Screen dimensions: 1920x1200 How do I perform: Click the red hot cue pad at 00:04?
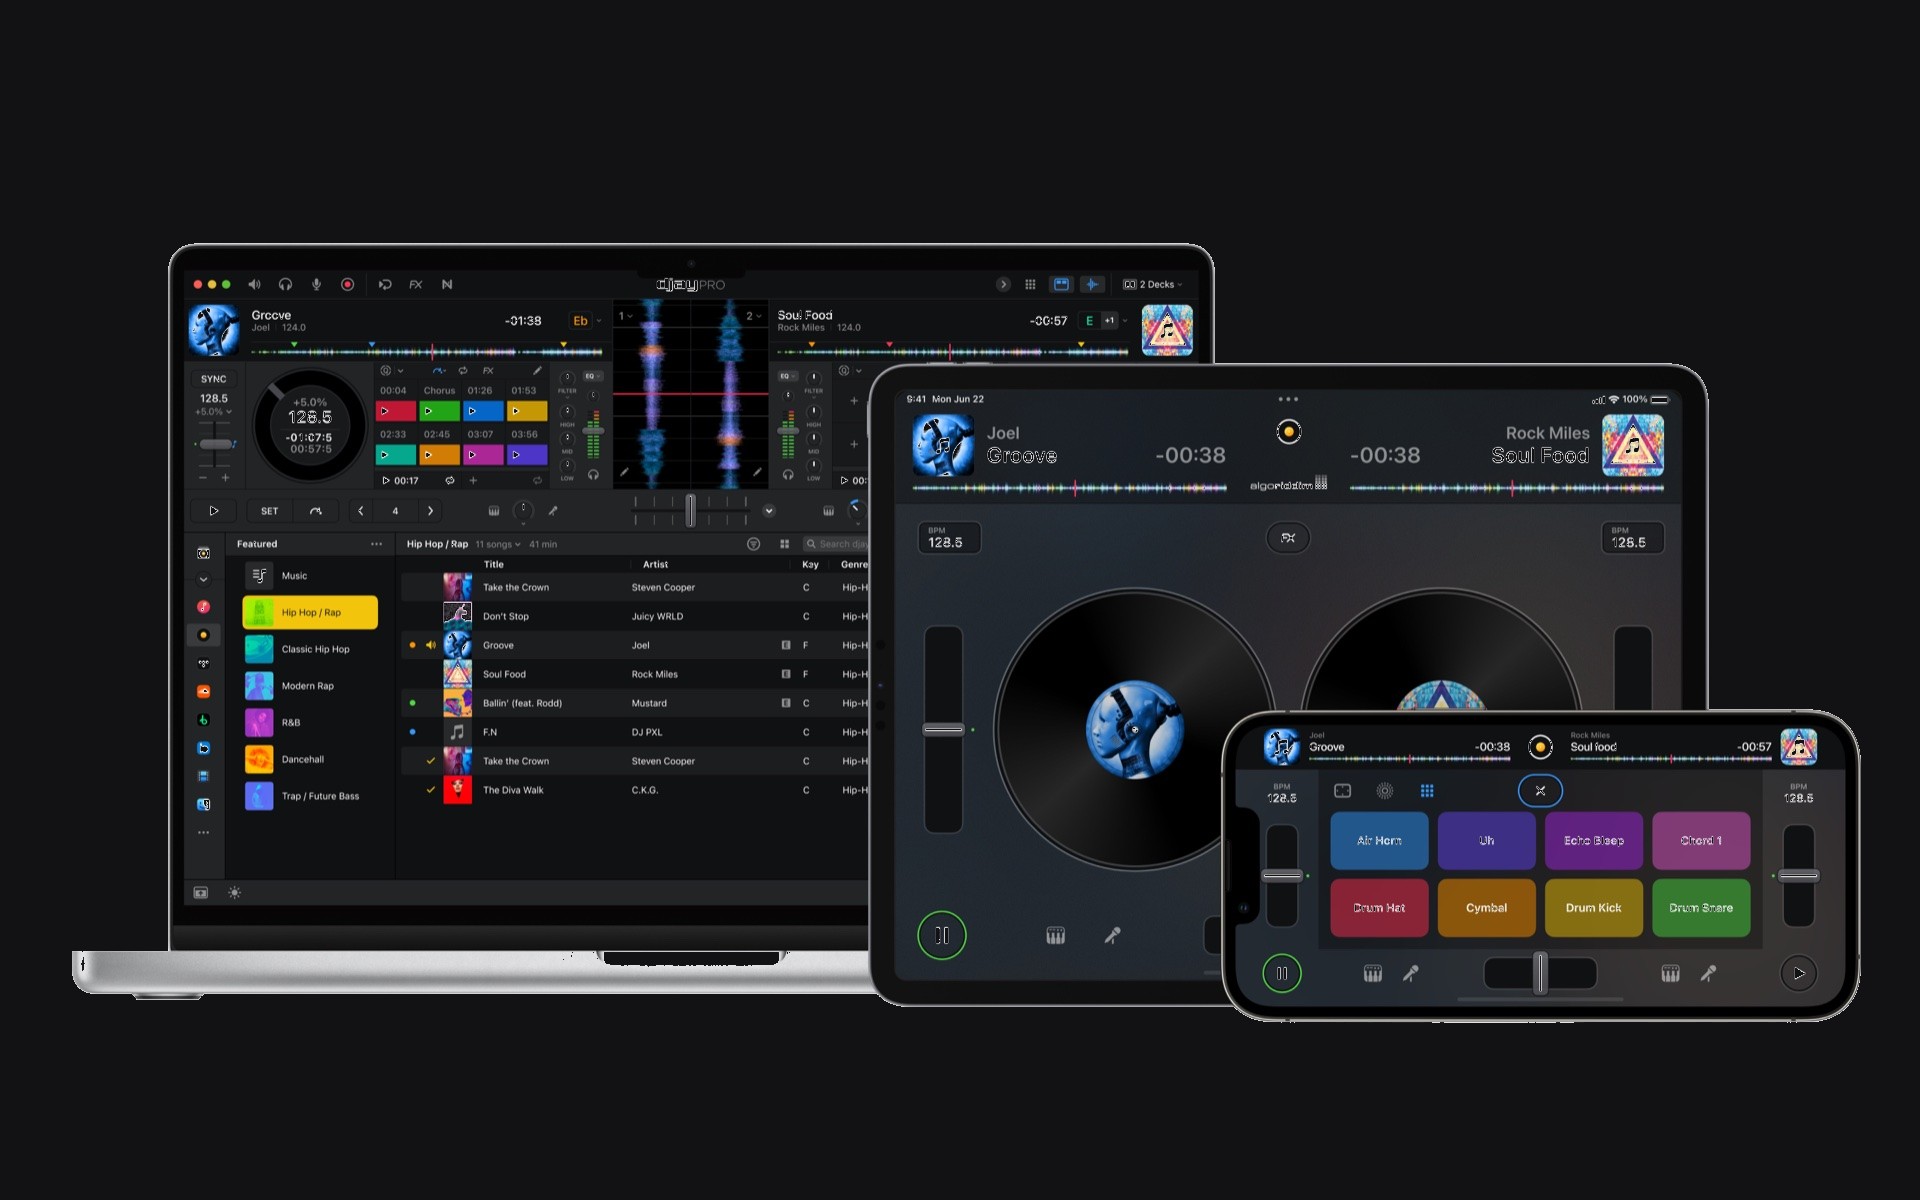[x=395, y=411]
